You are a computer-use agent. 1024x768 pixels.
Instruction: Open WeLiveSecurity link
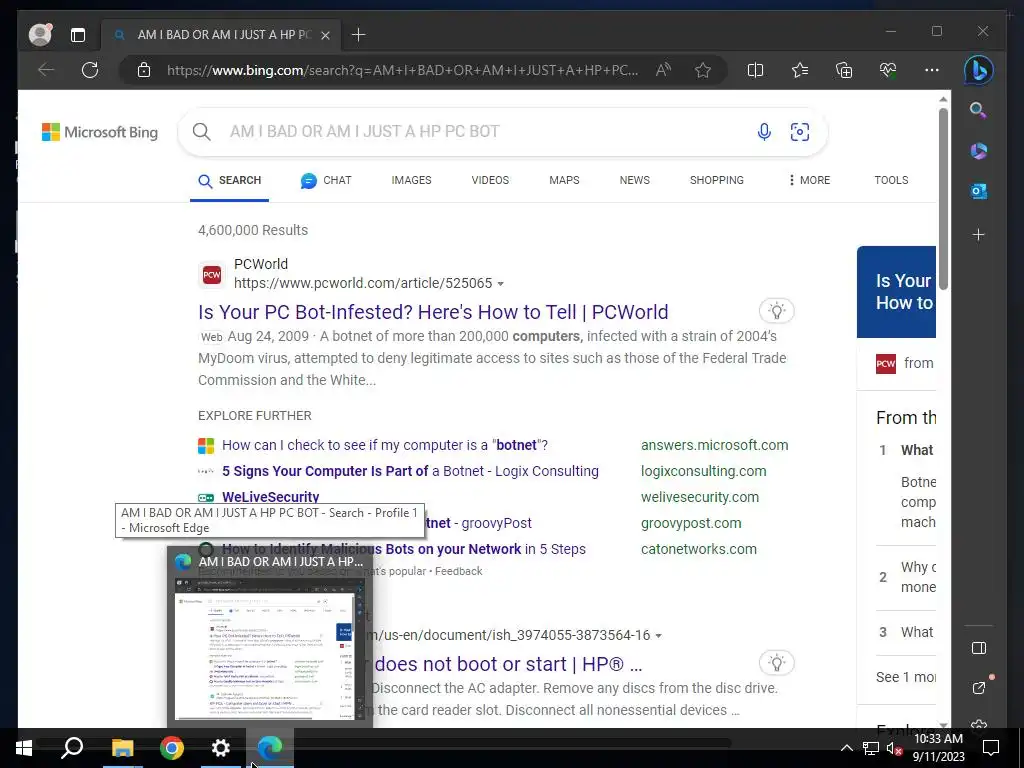point(270,497)
